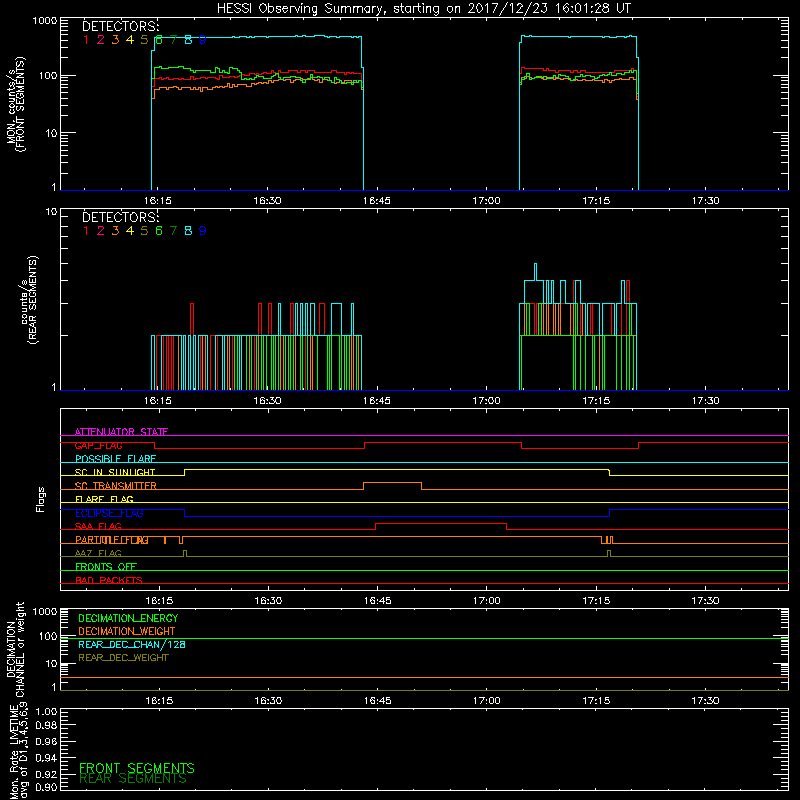Image resolution: width=800 pixels, height=800 pixels.
Task: Select green detector 6 in rear segments legend
Action: click(159, 231)
